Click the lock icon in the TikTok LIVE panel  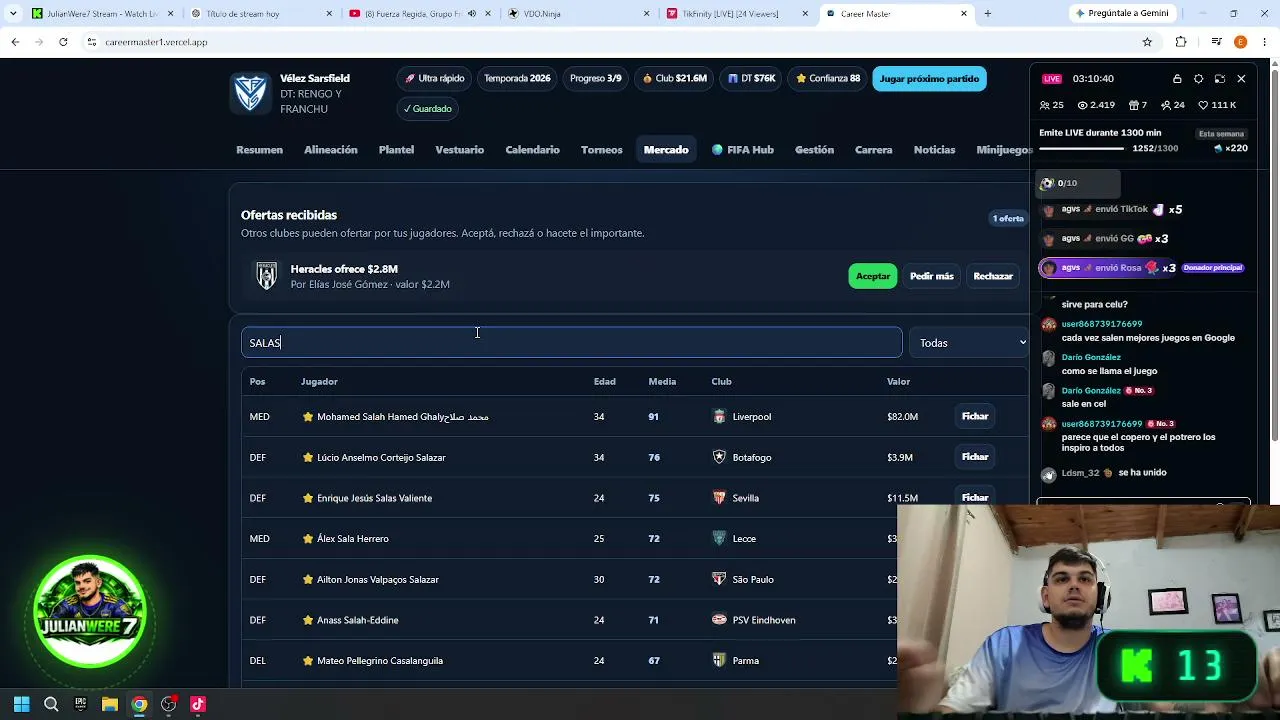pyautogui.click(x=1177, y=79)
